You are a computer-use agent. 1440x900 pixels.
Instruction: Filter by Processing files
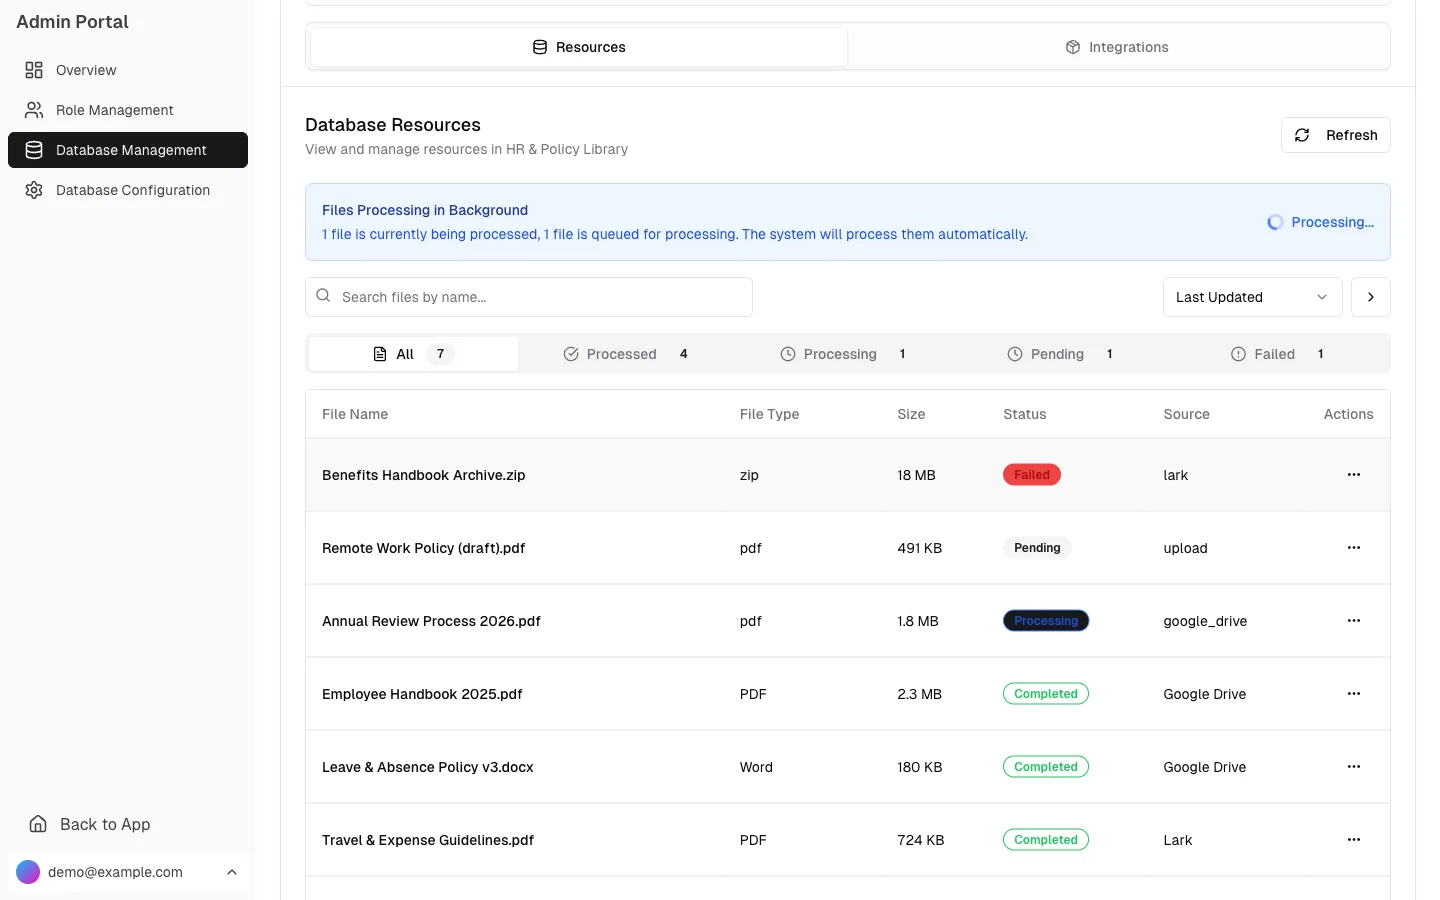tap(843, 354)
